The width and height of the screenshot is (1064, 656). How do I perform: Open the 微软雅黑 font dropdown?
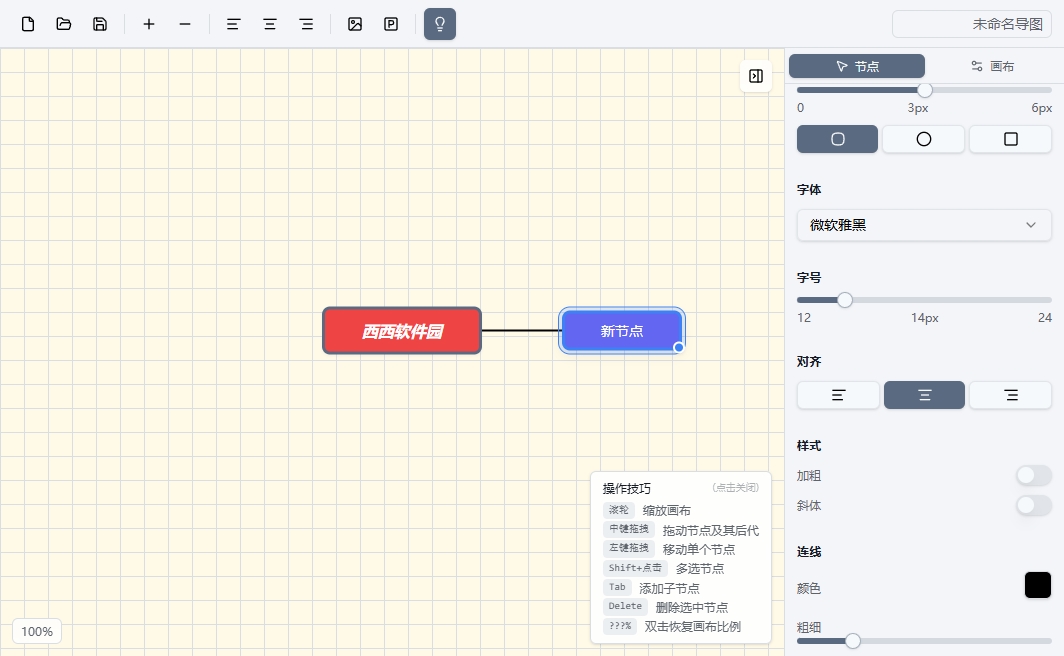click(924, 225)
